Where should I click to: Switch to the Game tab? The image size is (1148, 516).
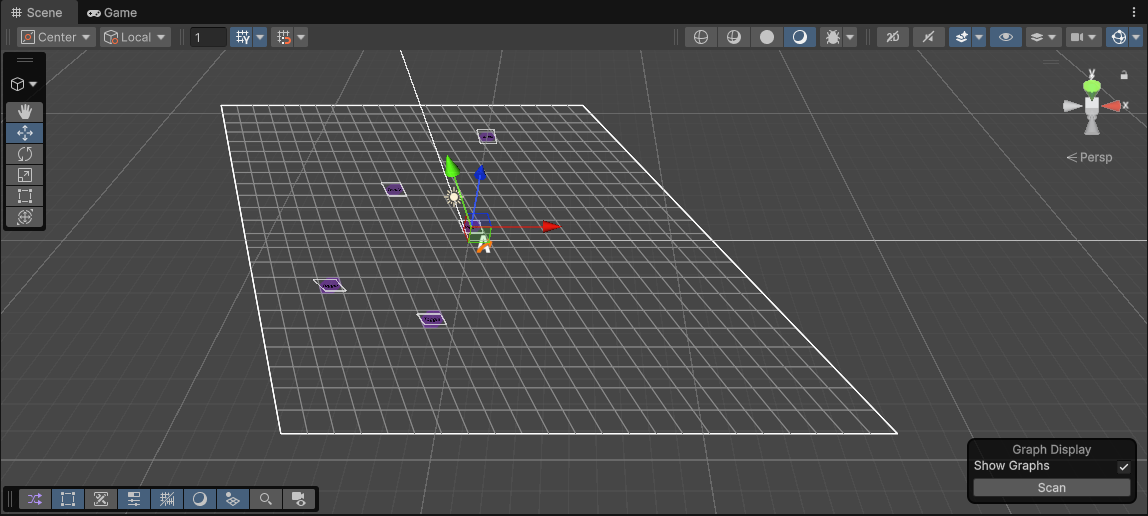(112, 12)
